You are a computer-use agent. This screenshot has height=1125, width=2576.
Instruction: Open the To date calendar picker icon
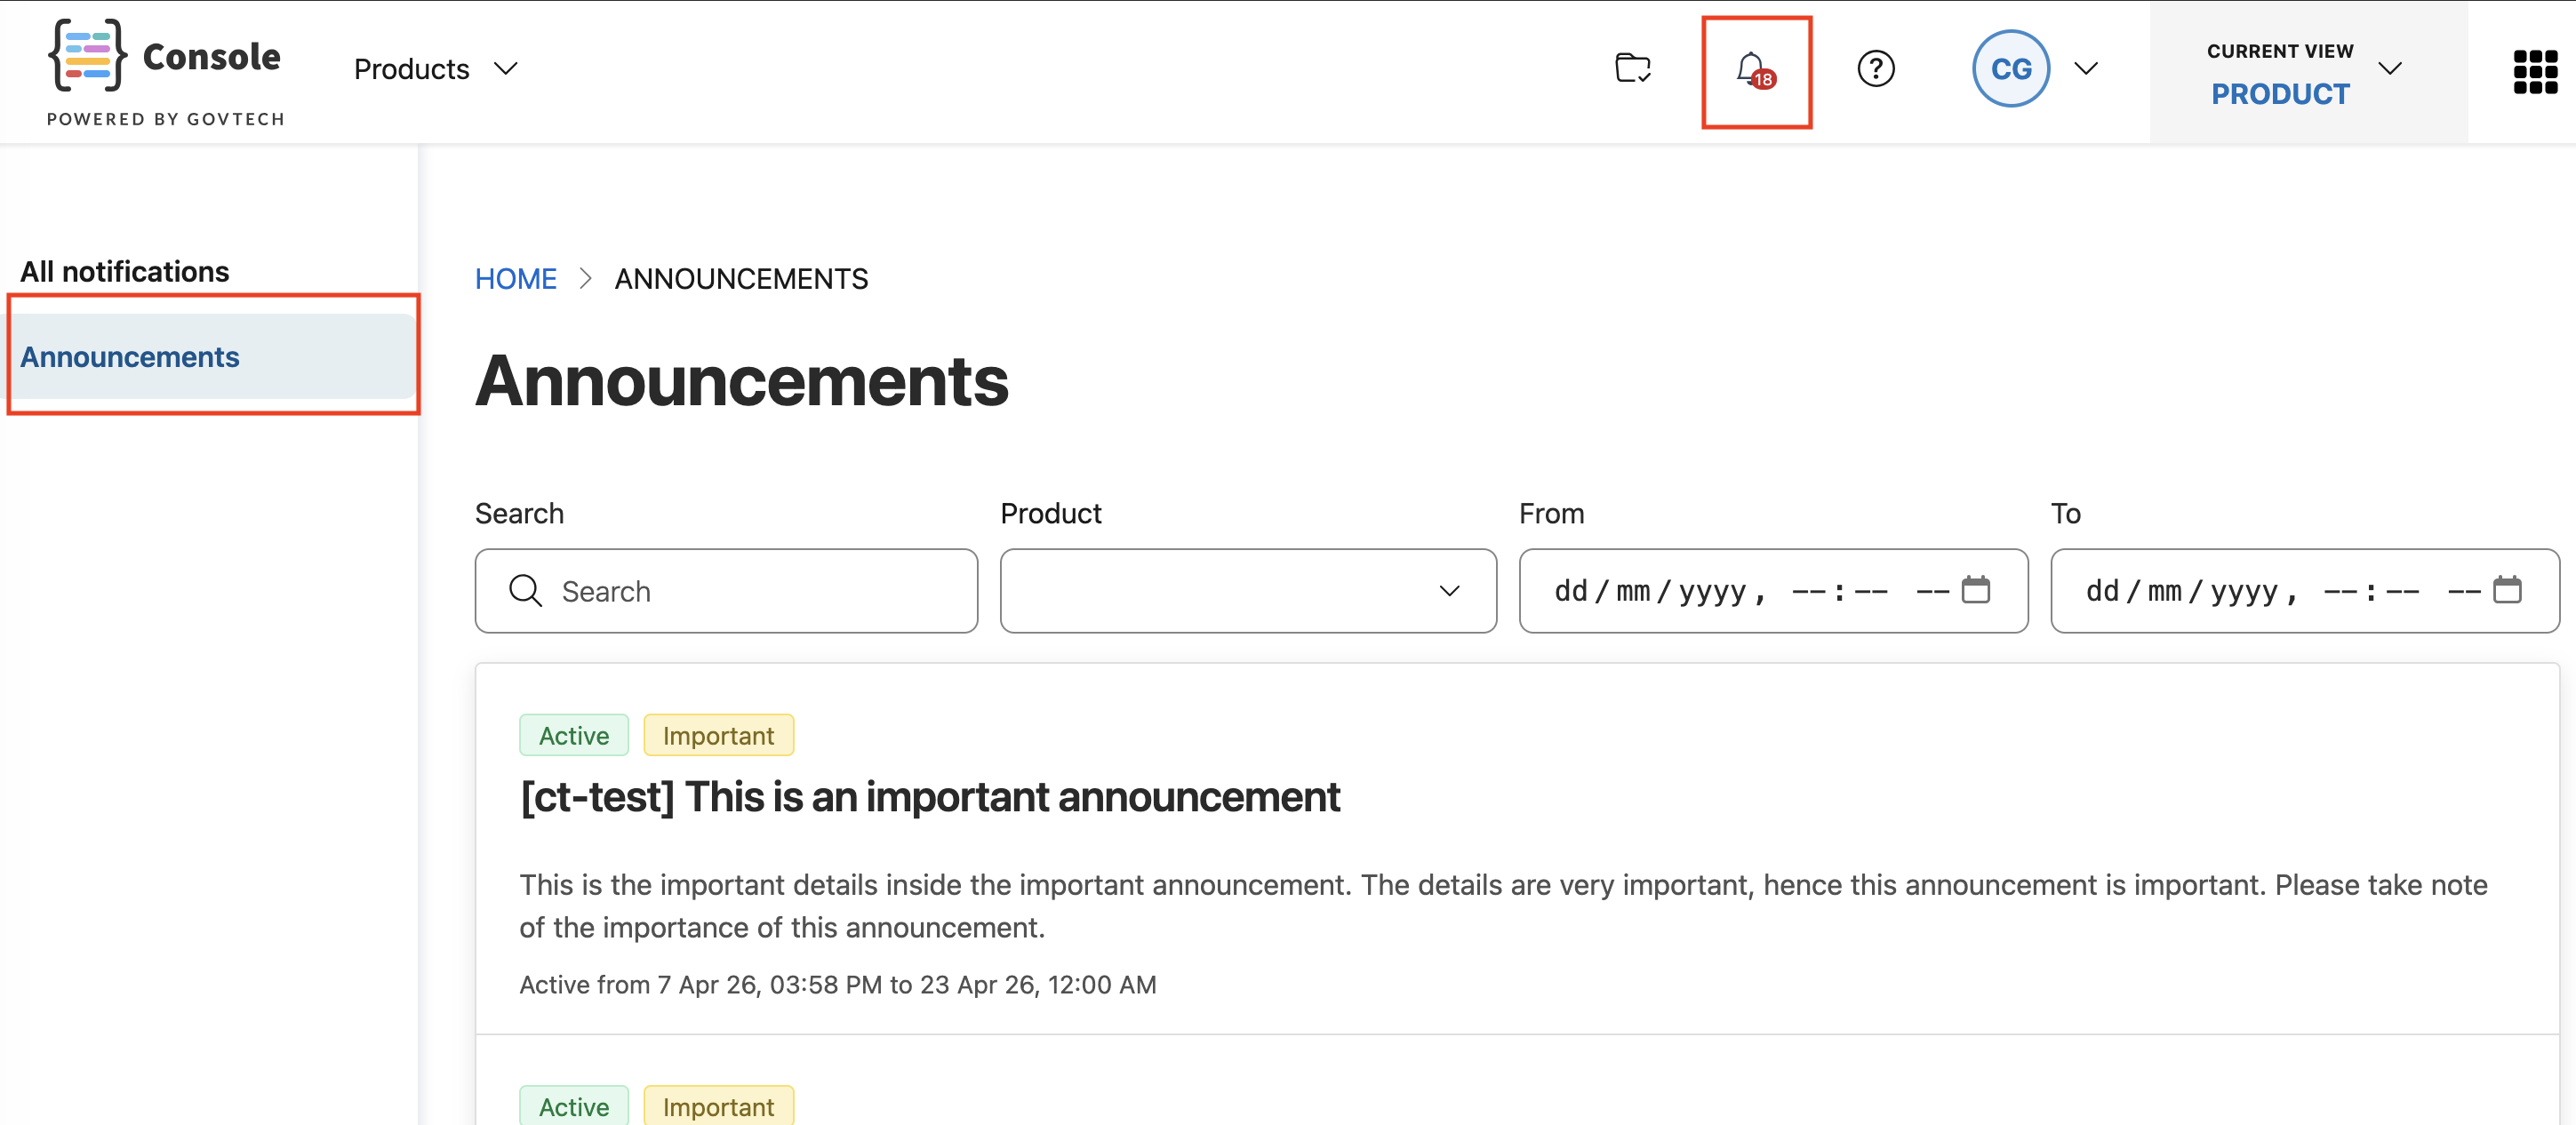tap(2506, 589)
